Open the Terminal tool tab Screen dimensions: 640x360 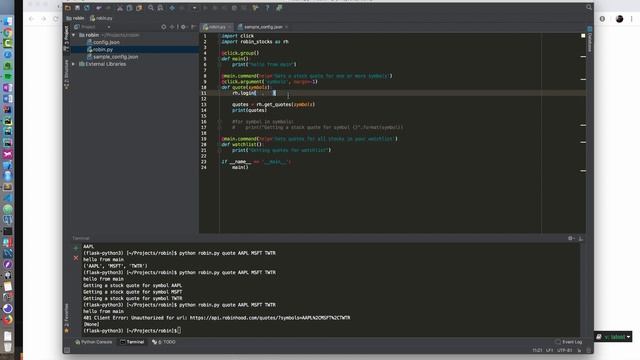tap(132, 342)
